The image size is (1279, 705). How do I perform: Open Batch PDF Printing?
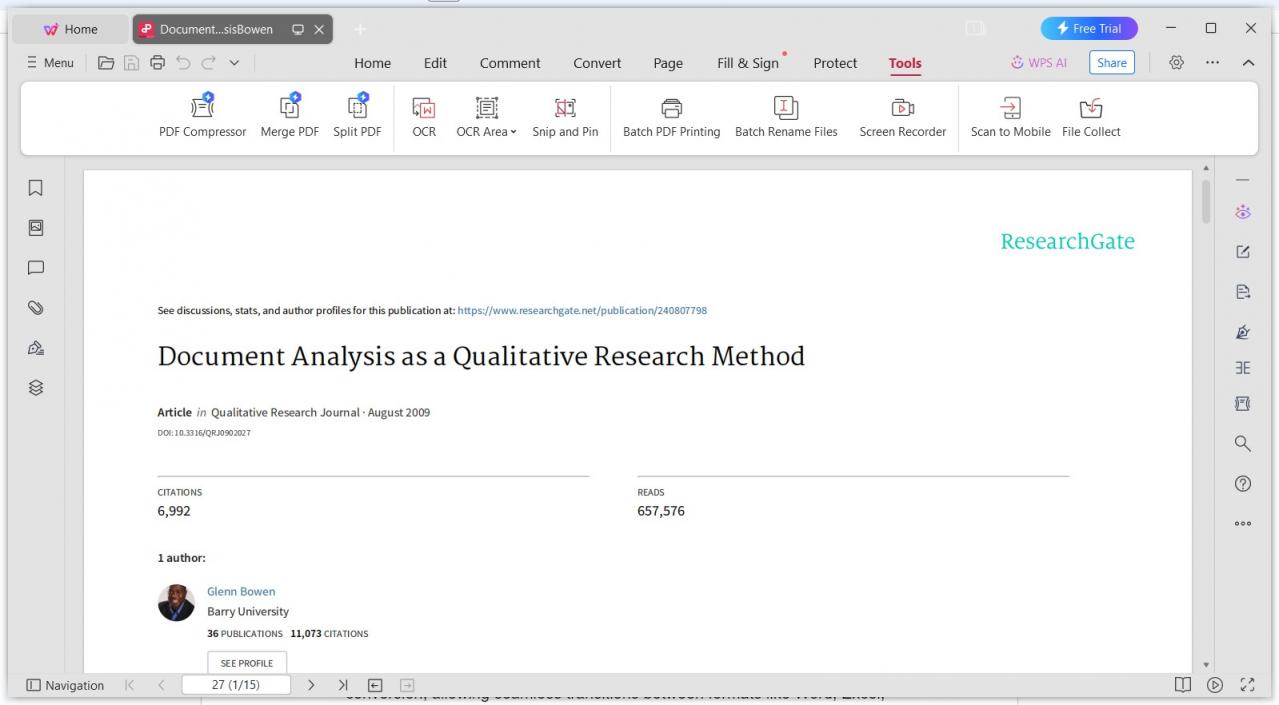point(671,116)
